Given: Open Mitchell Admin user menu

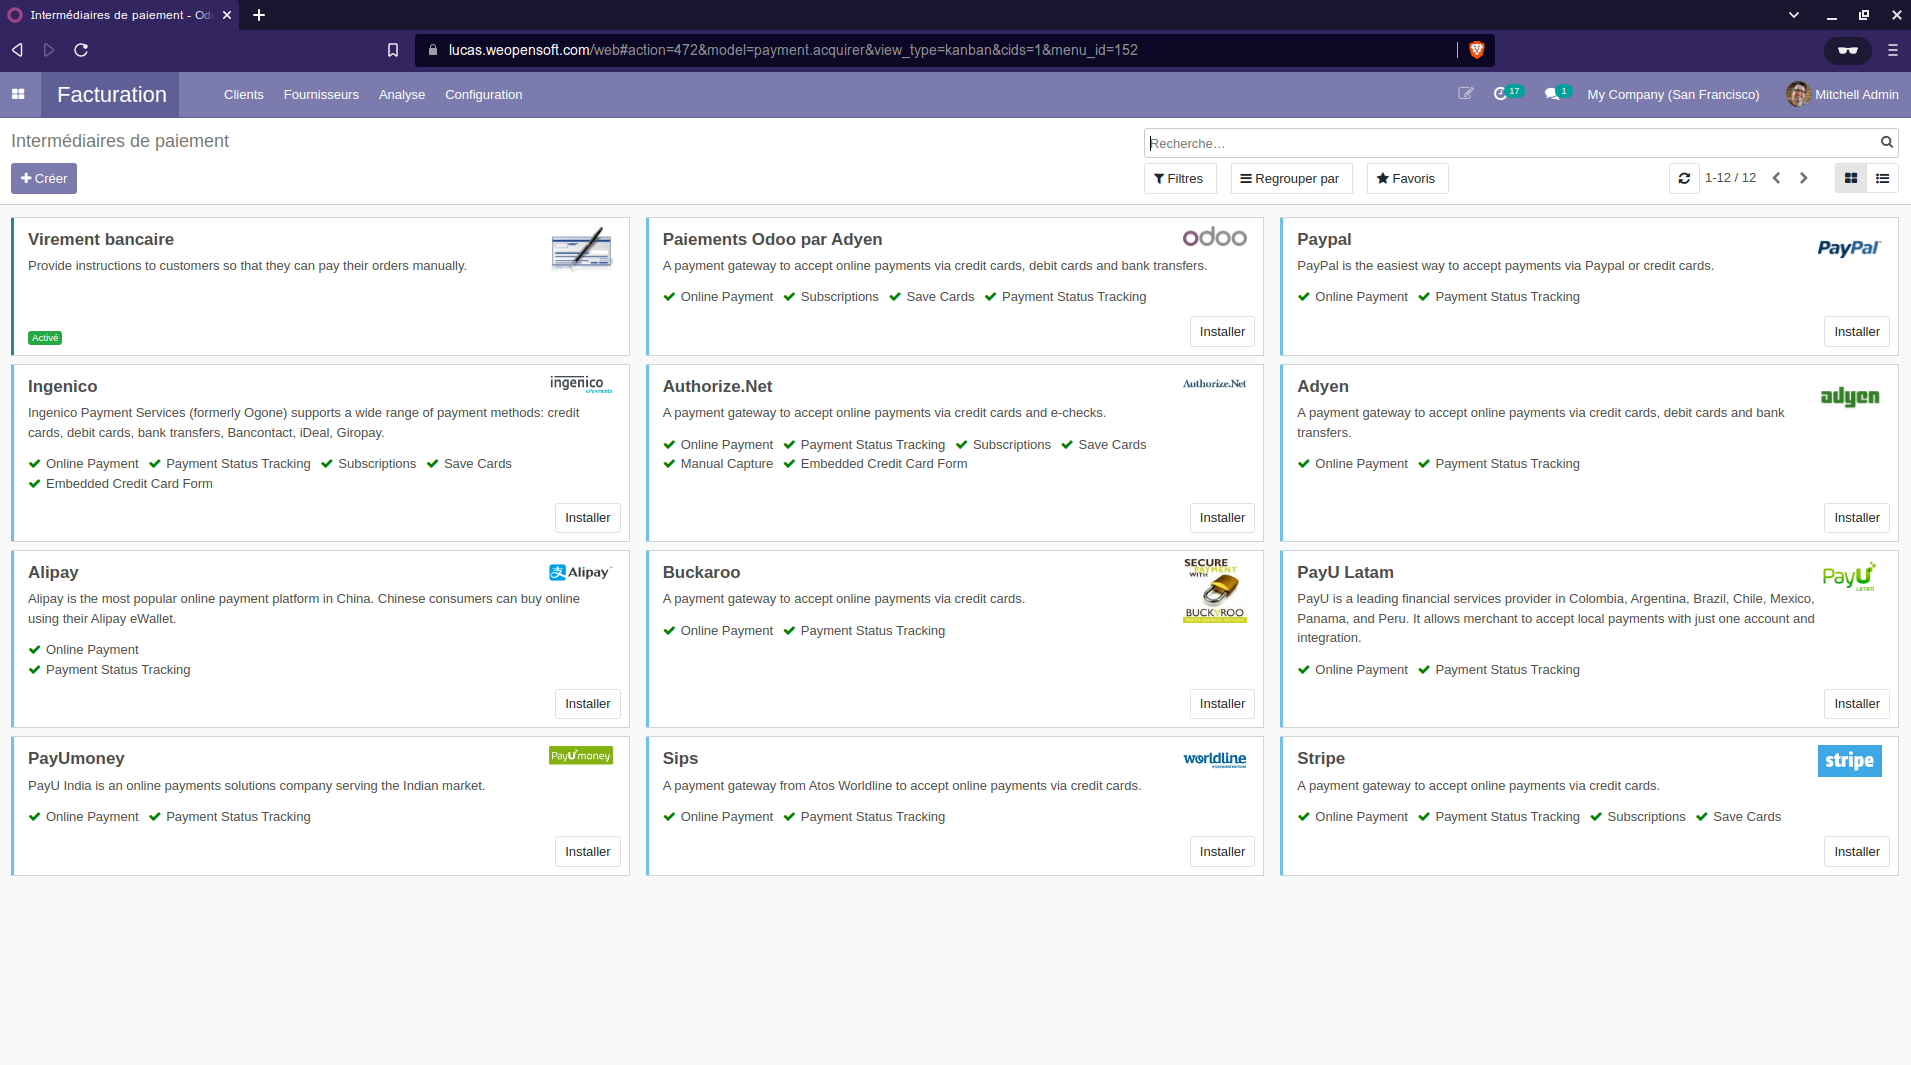Looking at the screenshot, I should (x=1843, y=94).
